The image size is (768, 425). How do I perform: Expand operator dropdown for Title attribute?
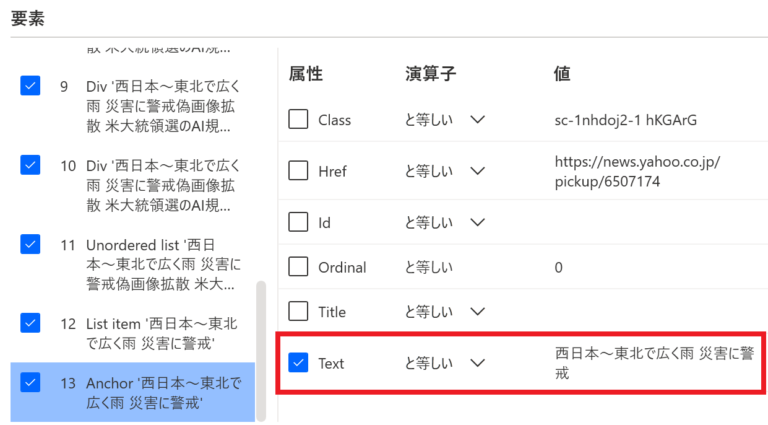[x=477, y=312]
